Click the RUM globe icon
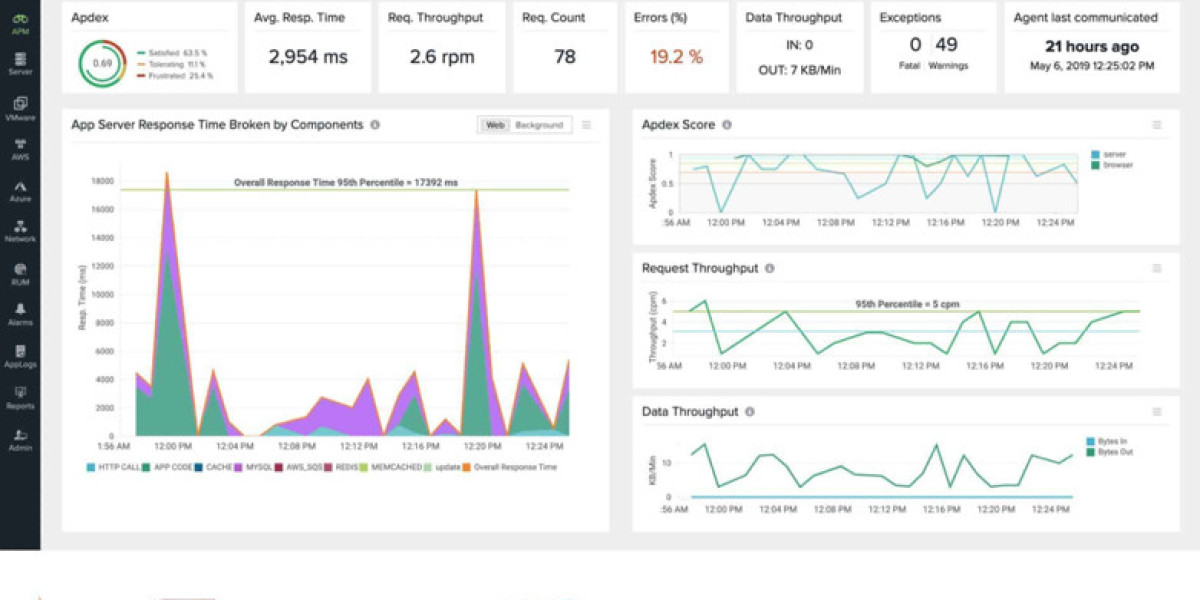This screenshot has width=1200, height=600. pos(20,271)
